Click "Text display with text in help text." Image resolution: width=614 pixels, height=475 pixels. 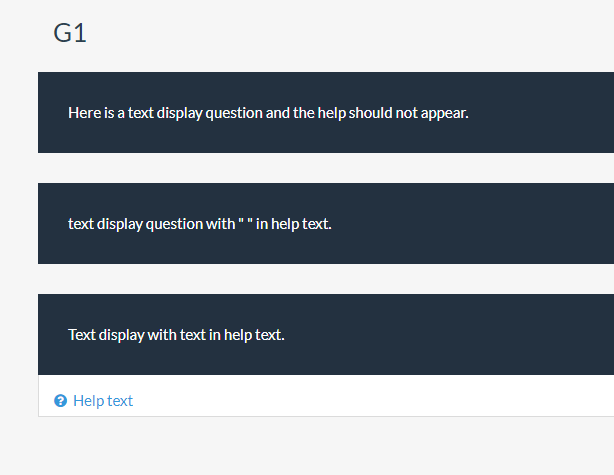pos(176,334)
